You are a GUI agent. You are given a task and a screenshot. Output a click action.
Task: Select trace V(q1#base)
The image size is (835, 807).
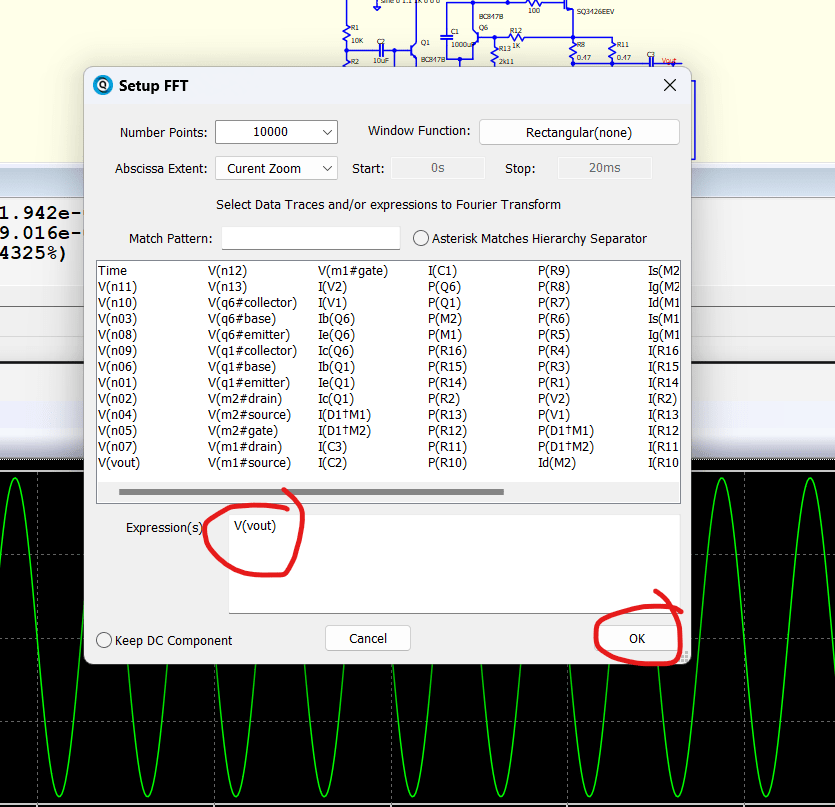click(x=242, y=366)
